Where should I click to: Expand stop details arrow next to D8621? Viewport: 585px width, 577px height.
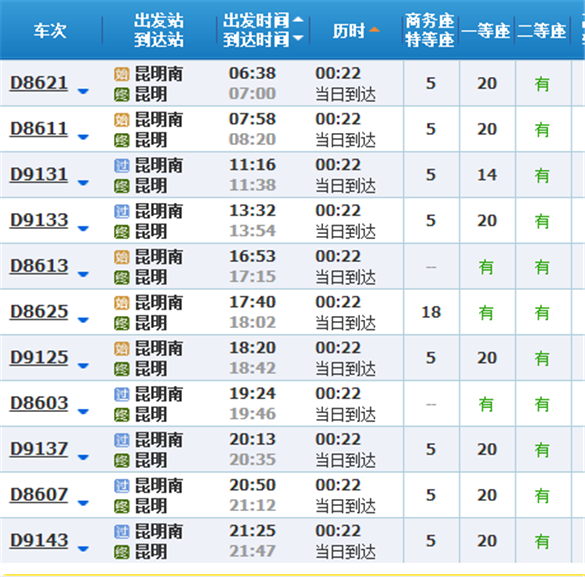(83, 91)
